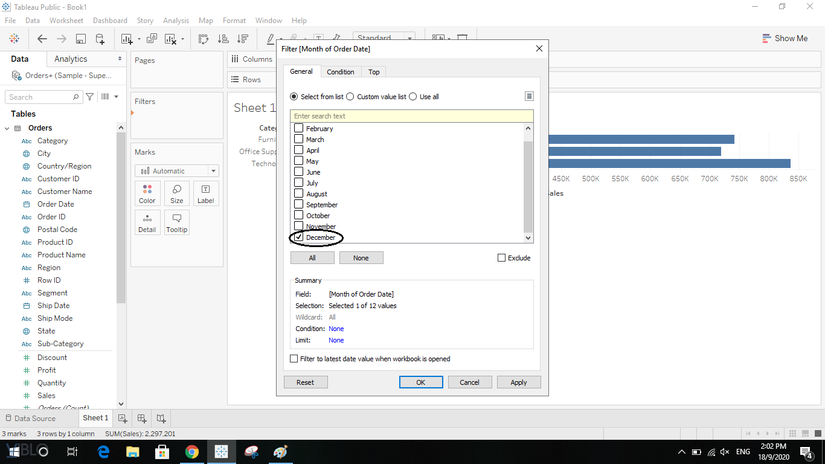This screenshot has height=464, width=825.
Task: Duplicate the sheet with the toolbar icon
Action: tap(152, 38)
